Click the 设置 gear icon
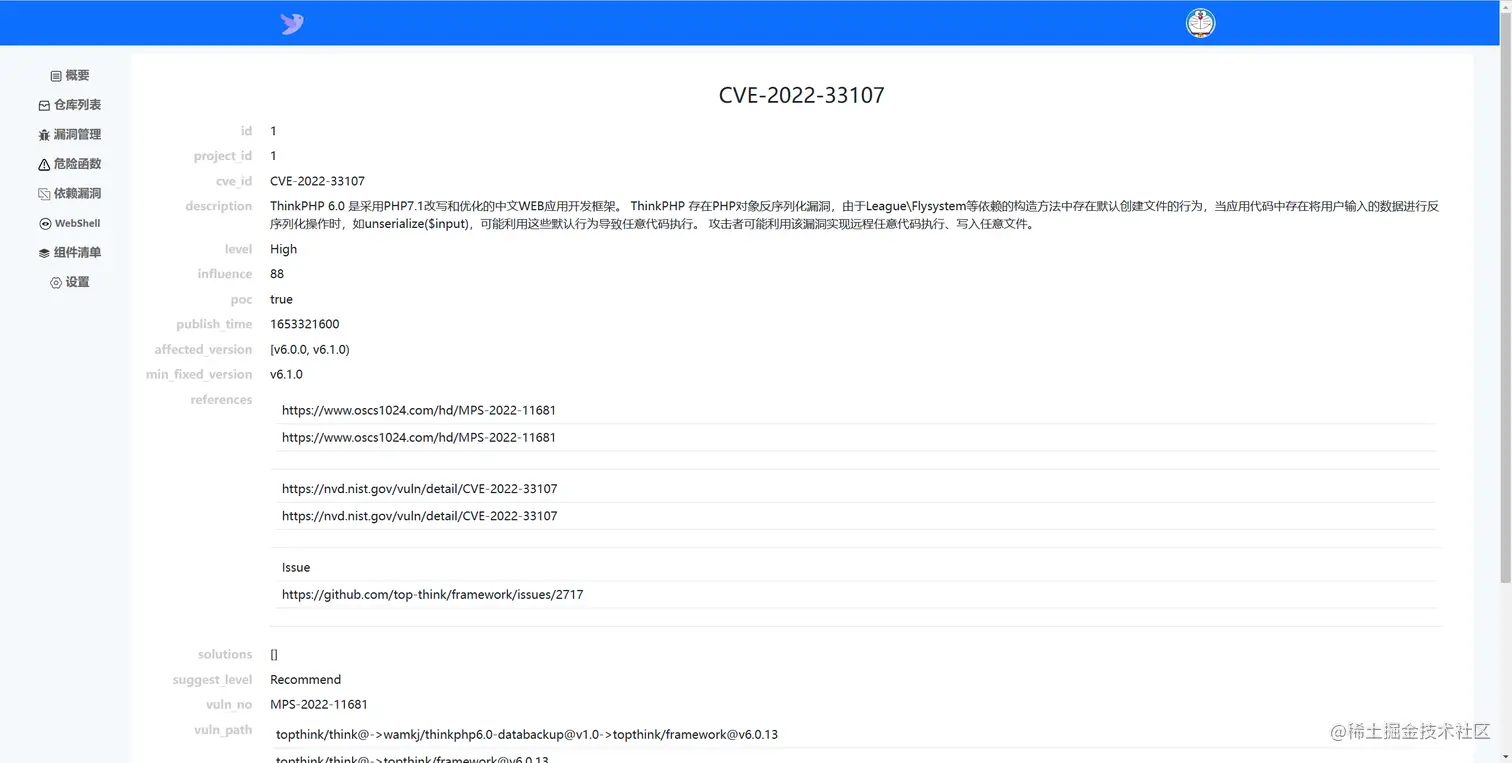 (56, 283)
